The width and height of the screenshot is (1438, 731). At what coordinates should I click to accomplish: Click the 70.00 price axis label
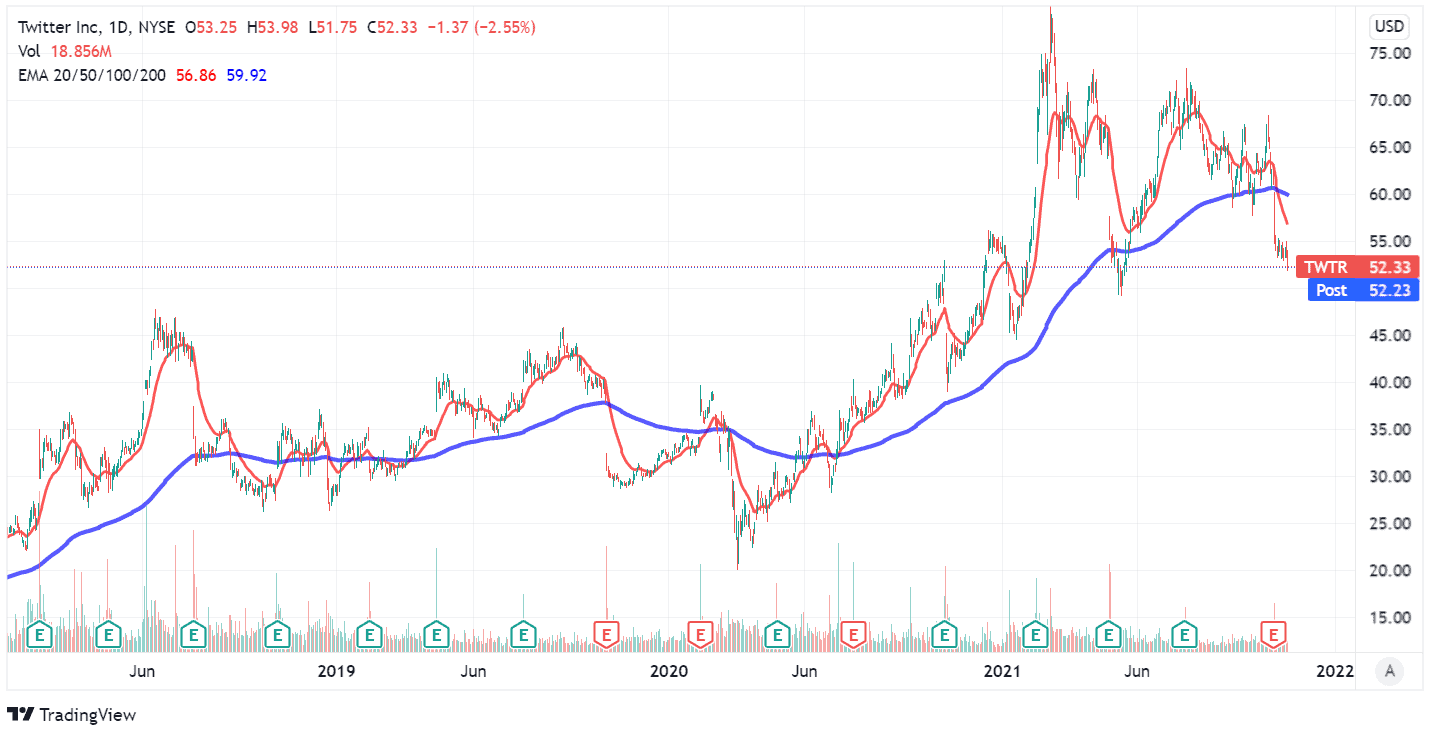click(1390, 100)
